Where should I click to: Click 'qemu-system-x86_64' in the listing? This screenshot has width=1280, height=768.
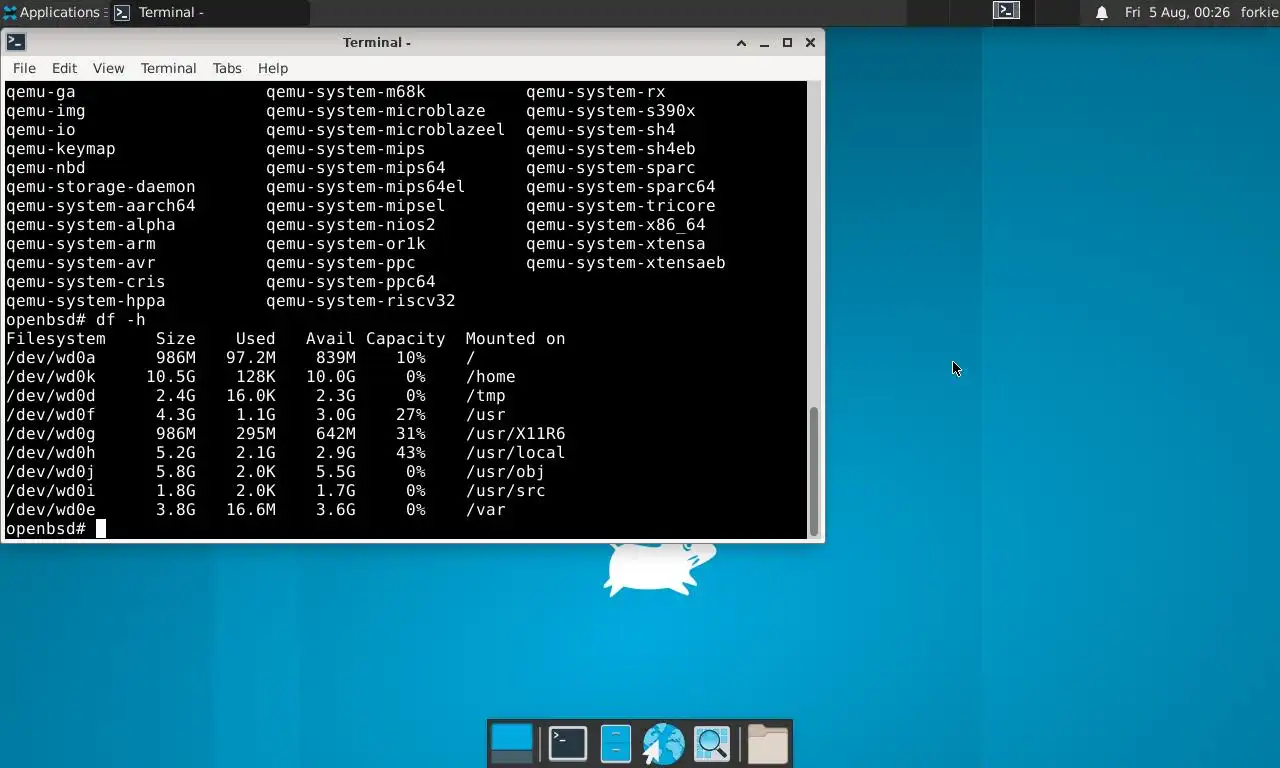[x=616, y=225]
